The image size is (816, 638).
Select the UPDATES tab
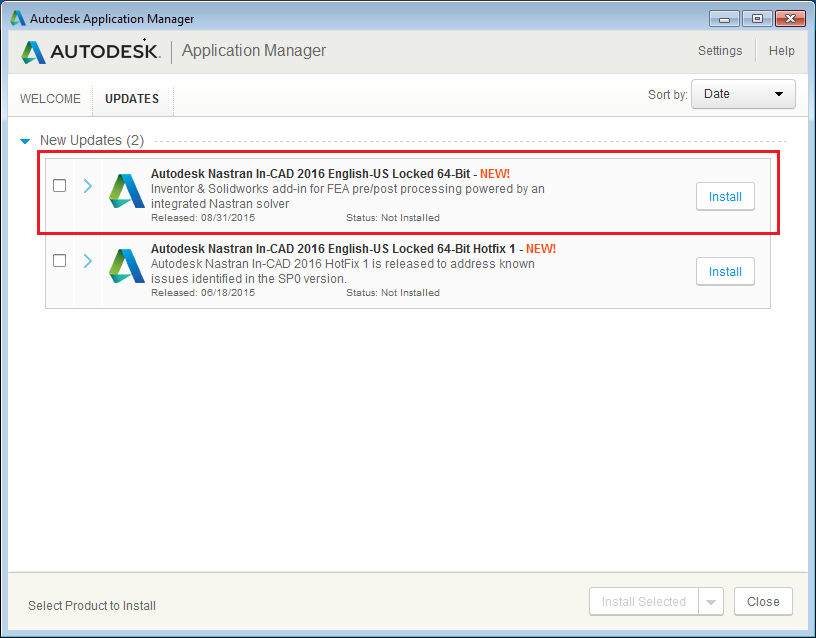pyautogui.click(x=132, y=99)
